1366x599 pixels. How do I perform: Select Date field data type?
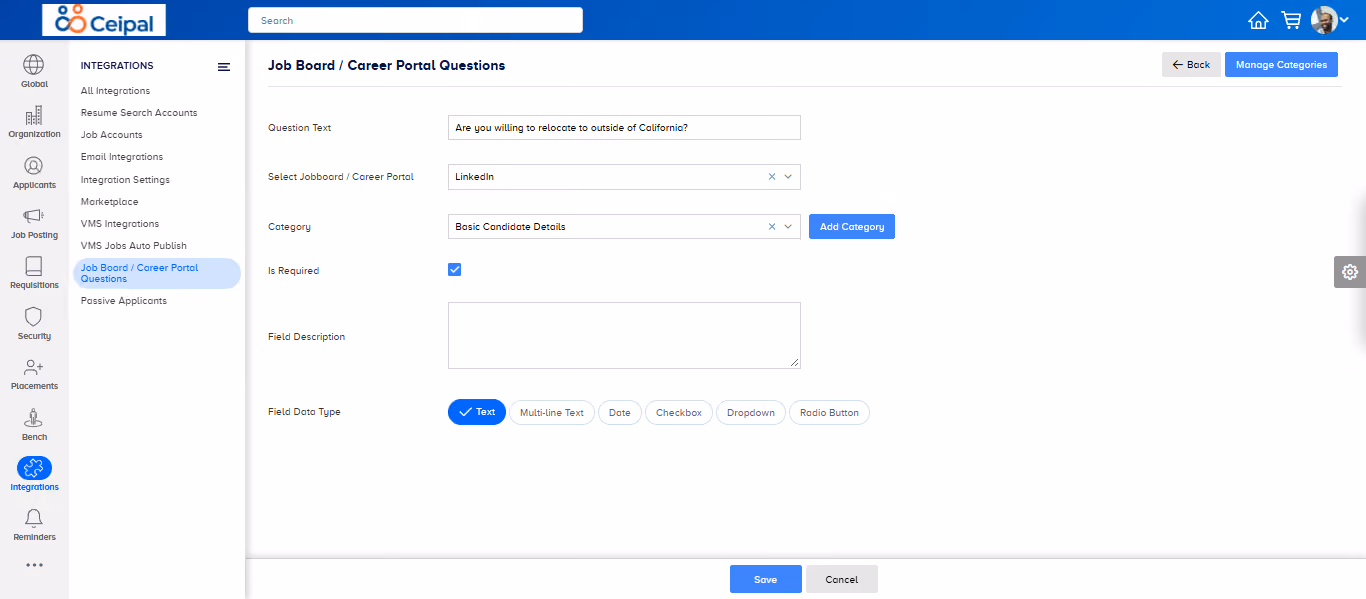pyautogui.click(x=620, y=412)
